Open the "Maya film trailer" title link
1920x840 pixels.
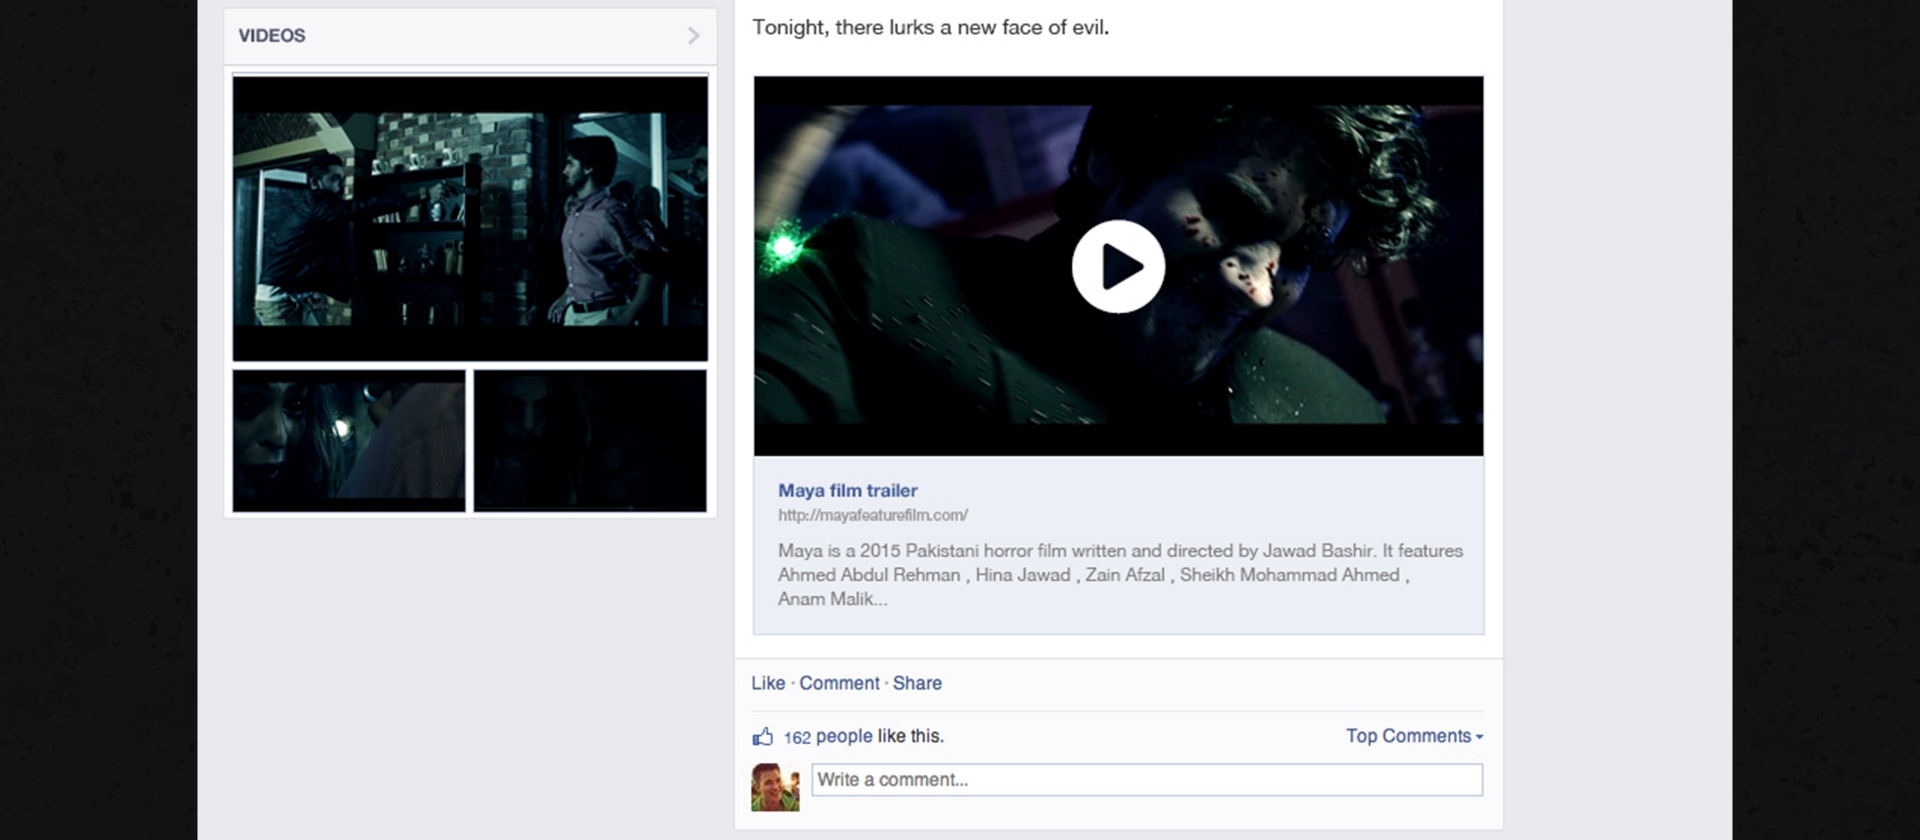point(847,491)
